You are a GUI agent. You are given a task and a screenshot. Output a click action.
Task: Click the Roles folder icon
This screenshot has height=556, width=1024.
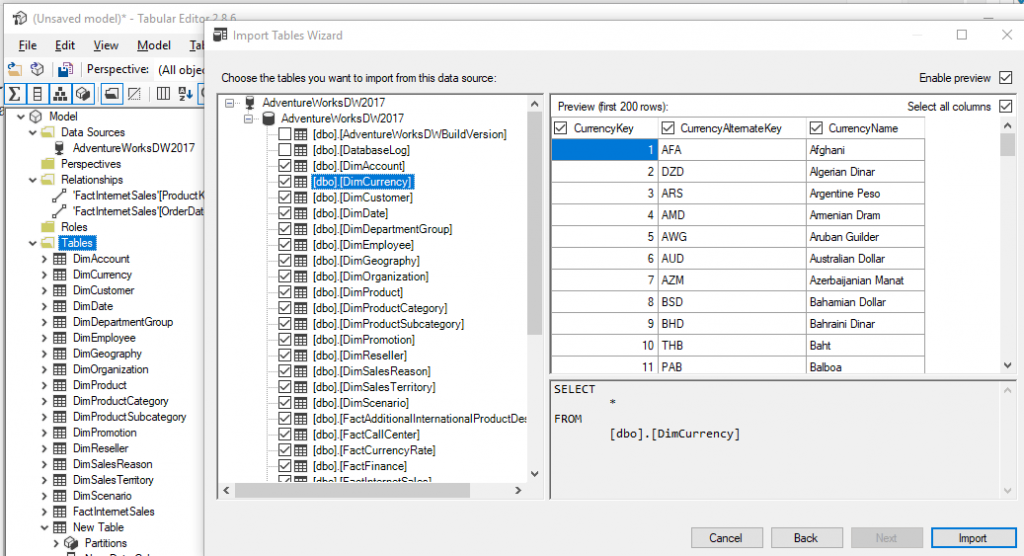coord(48,227)
